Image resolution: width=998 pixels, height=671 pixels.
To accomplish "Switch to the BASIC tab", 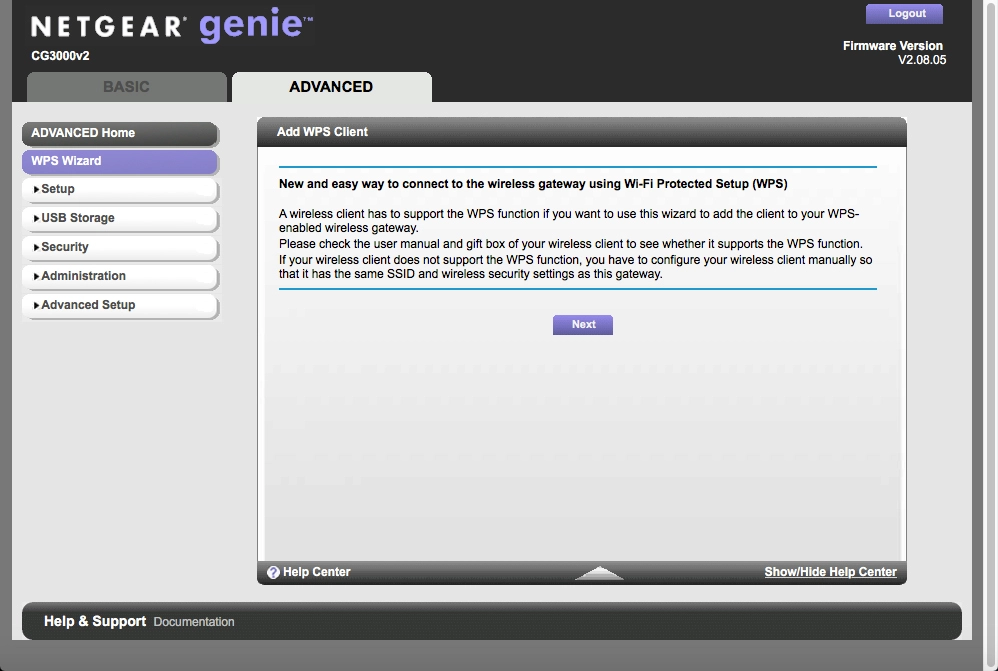I will point(127,87).
